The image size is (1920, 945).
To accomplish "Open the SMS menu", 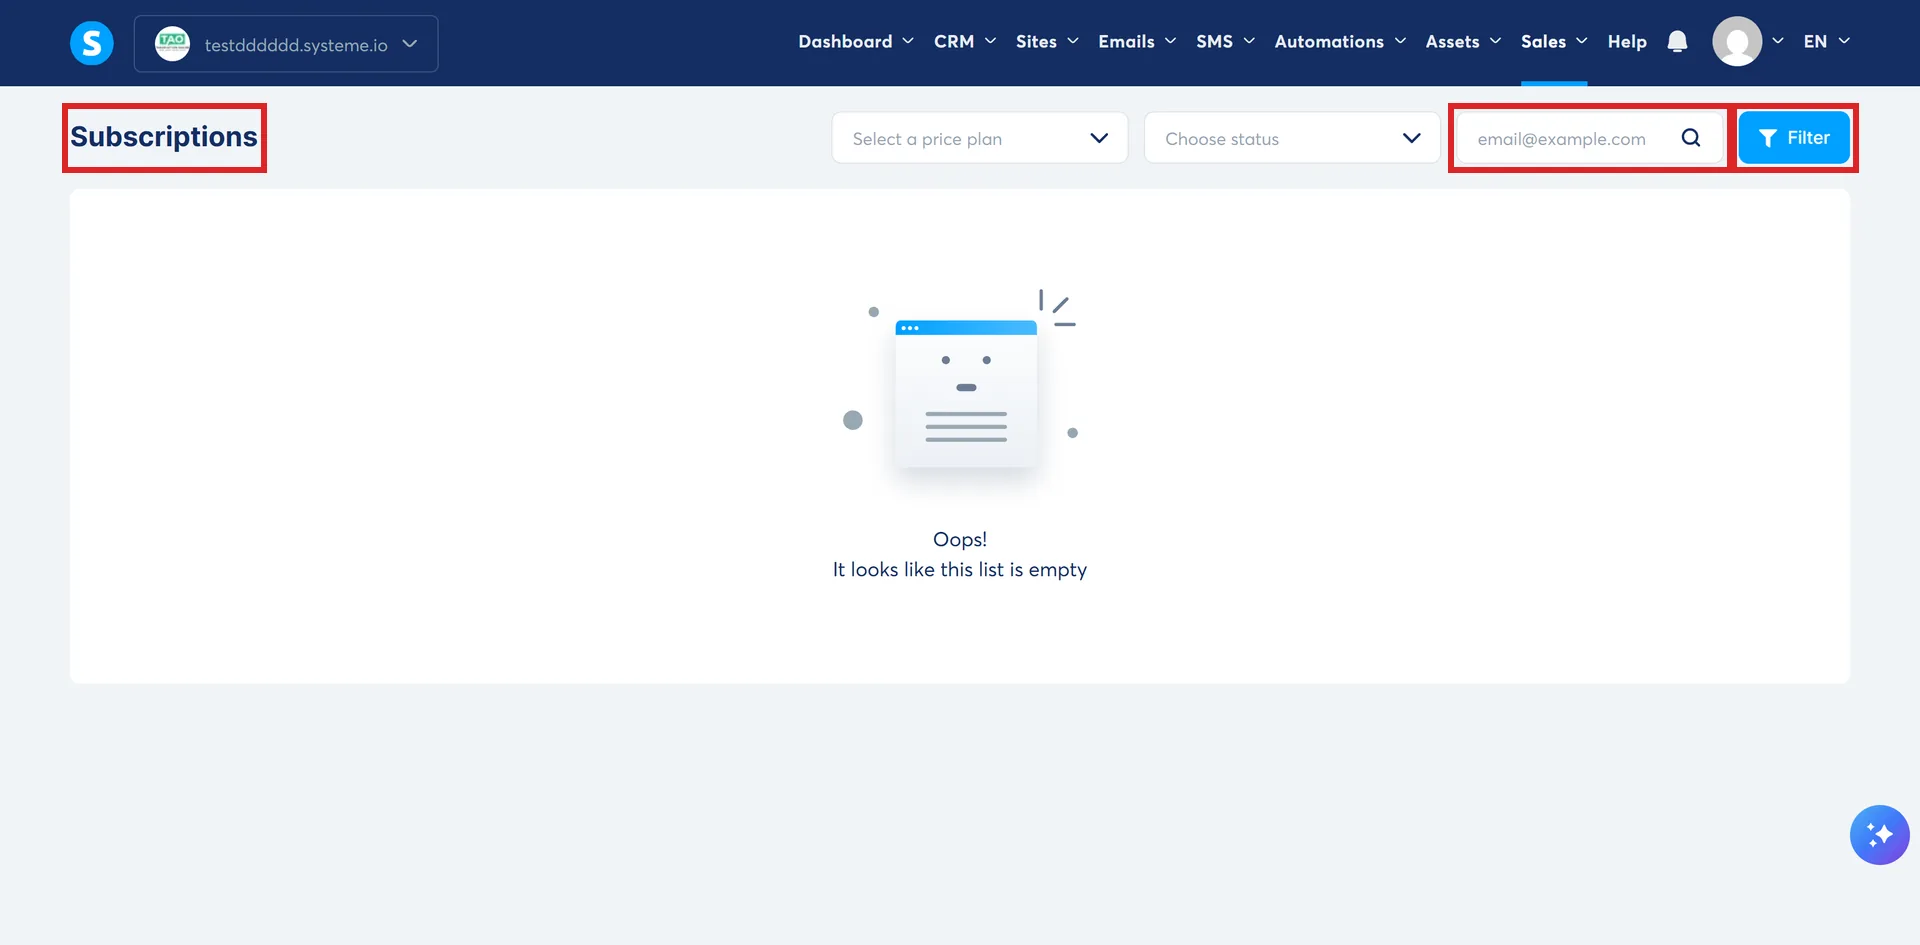I will (x=1225, y=41).
